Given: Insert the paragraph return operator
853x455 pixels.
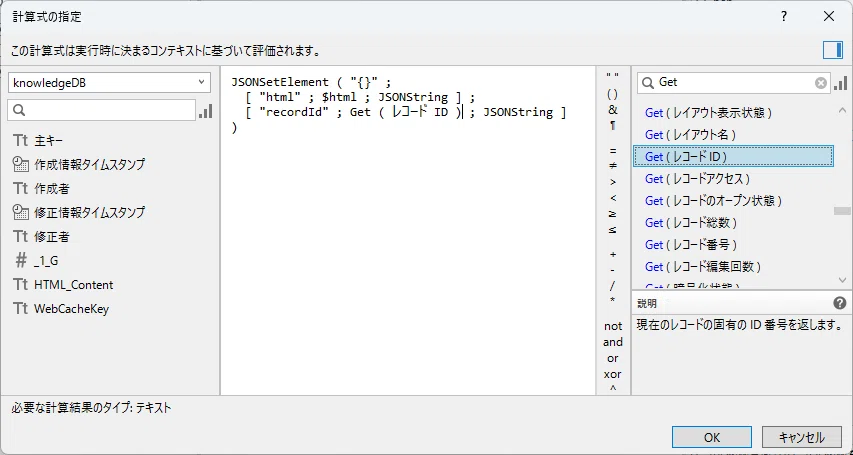Looking at the screenshot, I should coord(613,126).
